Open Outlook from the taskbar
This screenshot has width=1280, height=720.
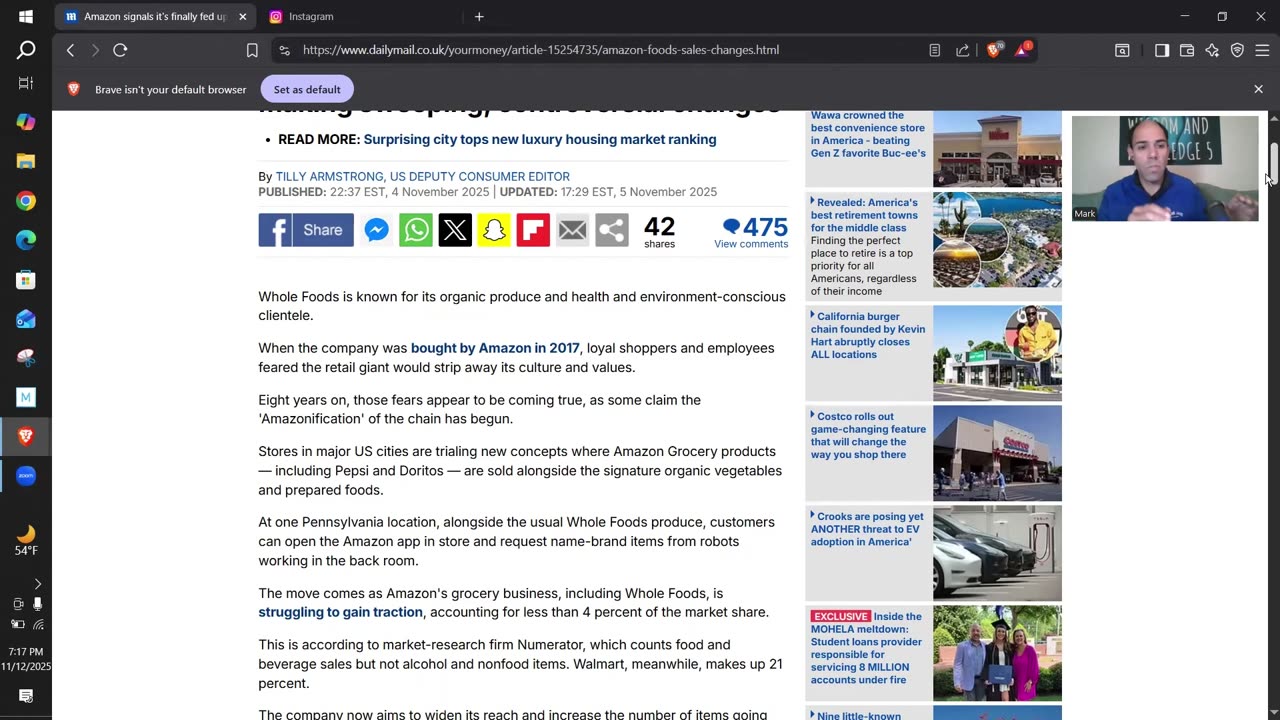pos(26,319)
